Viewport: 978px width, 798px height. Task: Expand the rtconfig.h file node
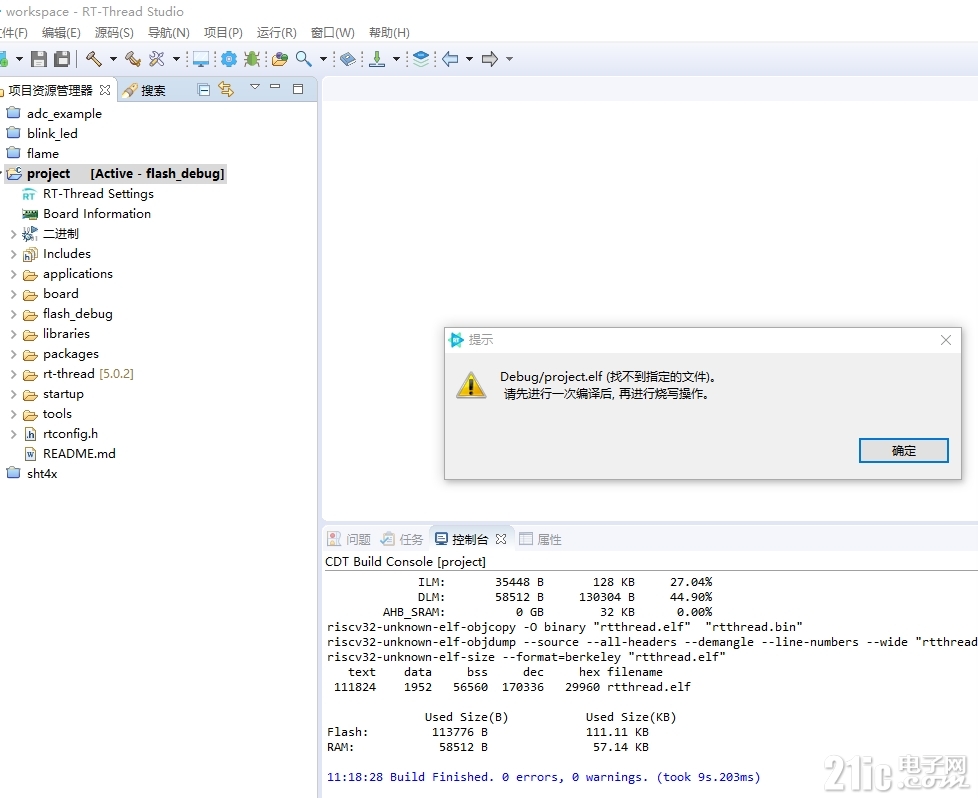pos(13,434)
